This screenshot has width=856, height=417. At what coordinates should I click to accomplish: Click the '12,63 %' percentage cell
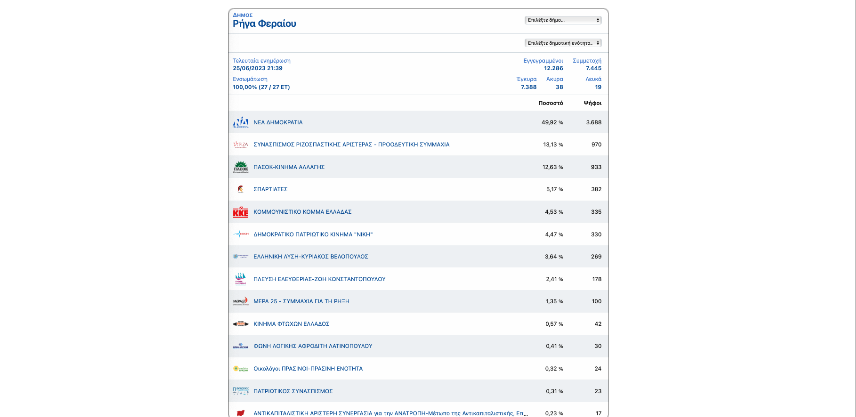point(552,167)
